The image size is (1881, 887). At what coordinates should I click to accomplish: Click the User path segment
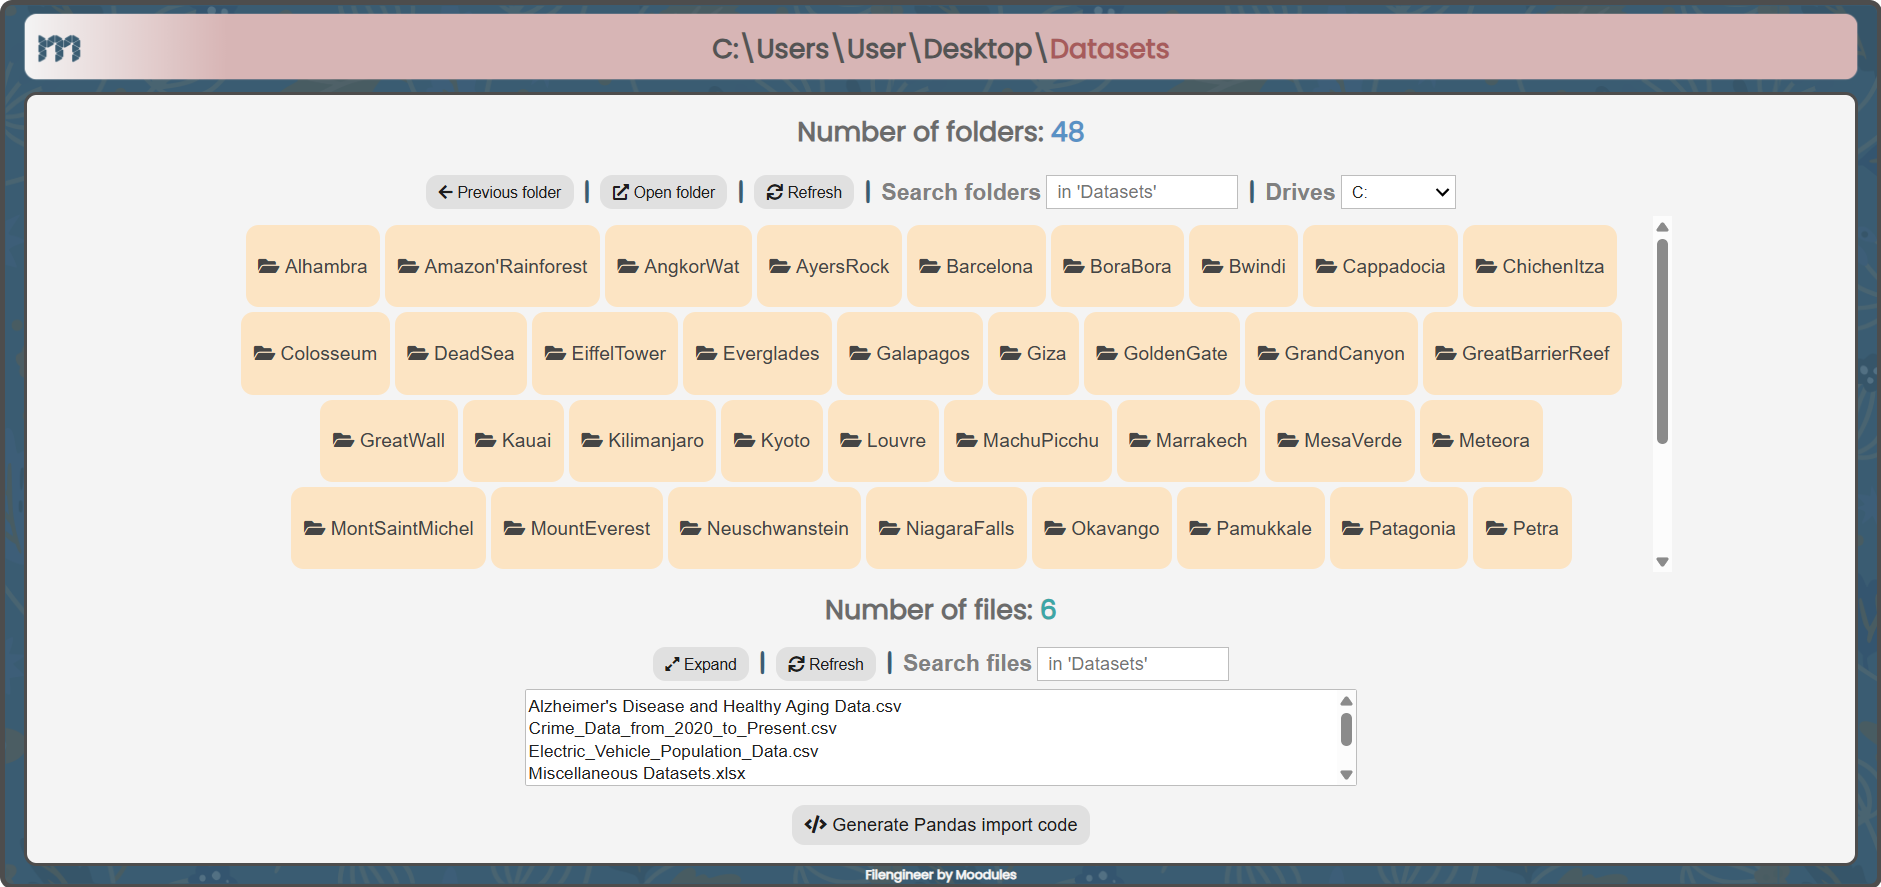[876, 48]
